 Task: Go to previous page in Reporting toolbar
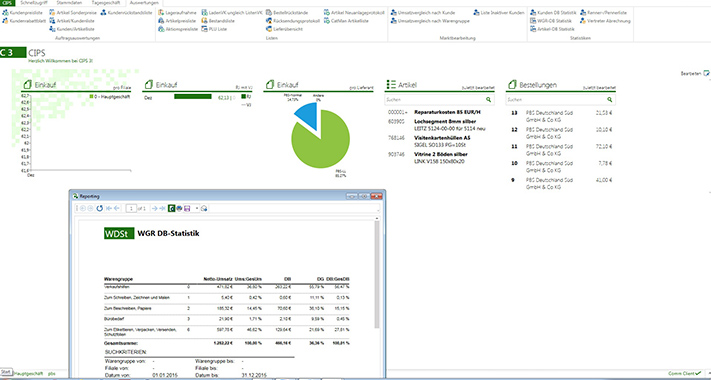(x=117, y=208)
